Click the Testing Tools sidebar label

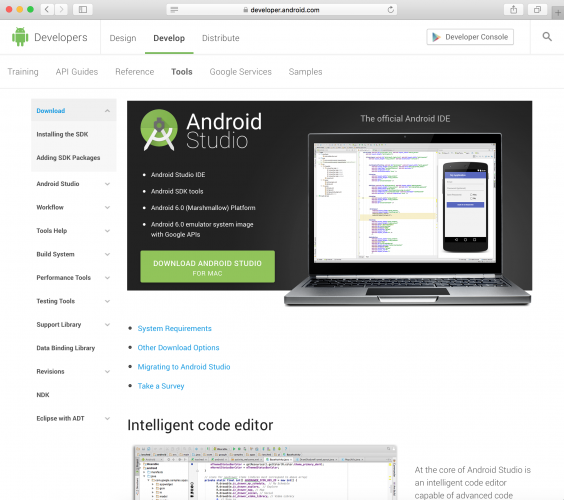pos(56,301)
